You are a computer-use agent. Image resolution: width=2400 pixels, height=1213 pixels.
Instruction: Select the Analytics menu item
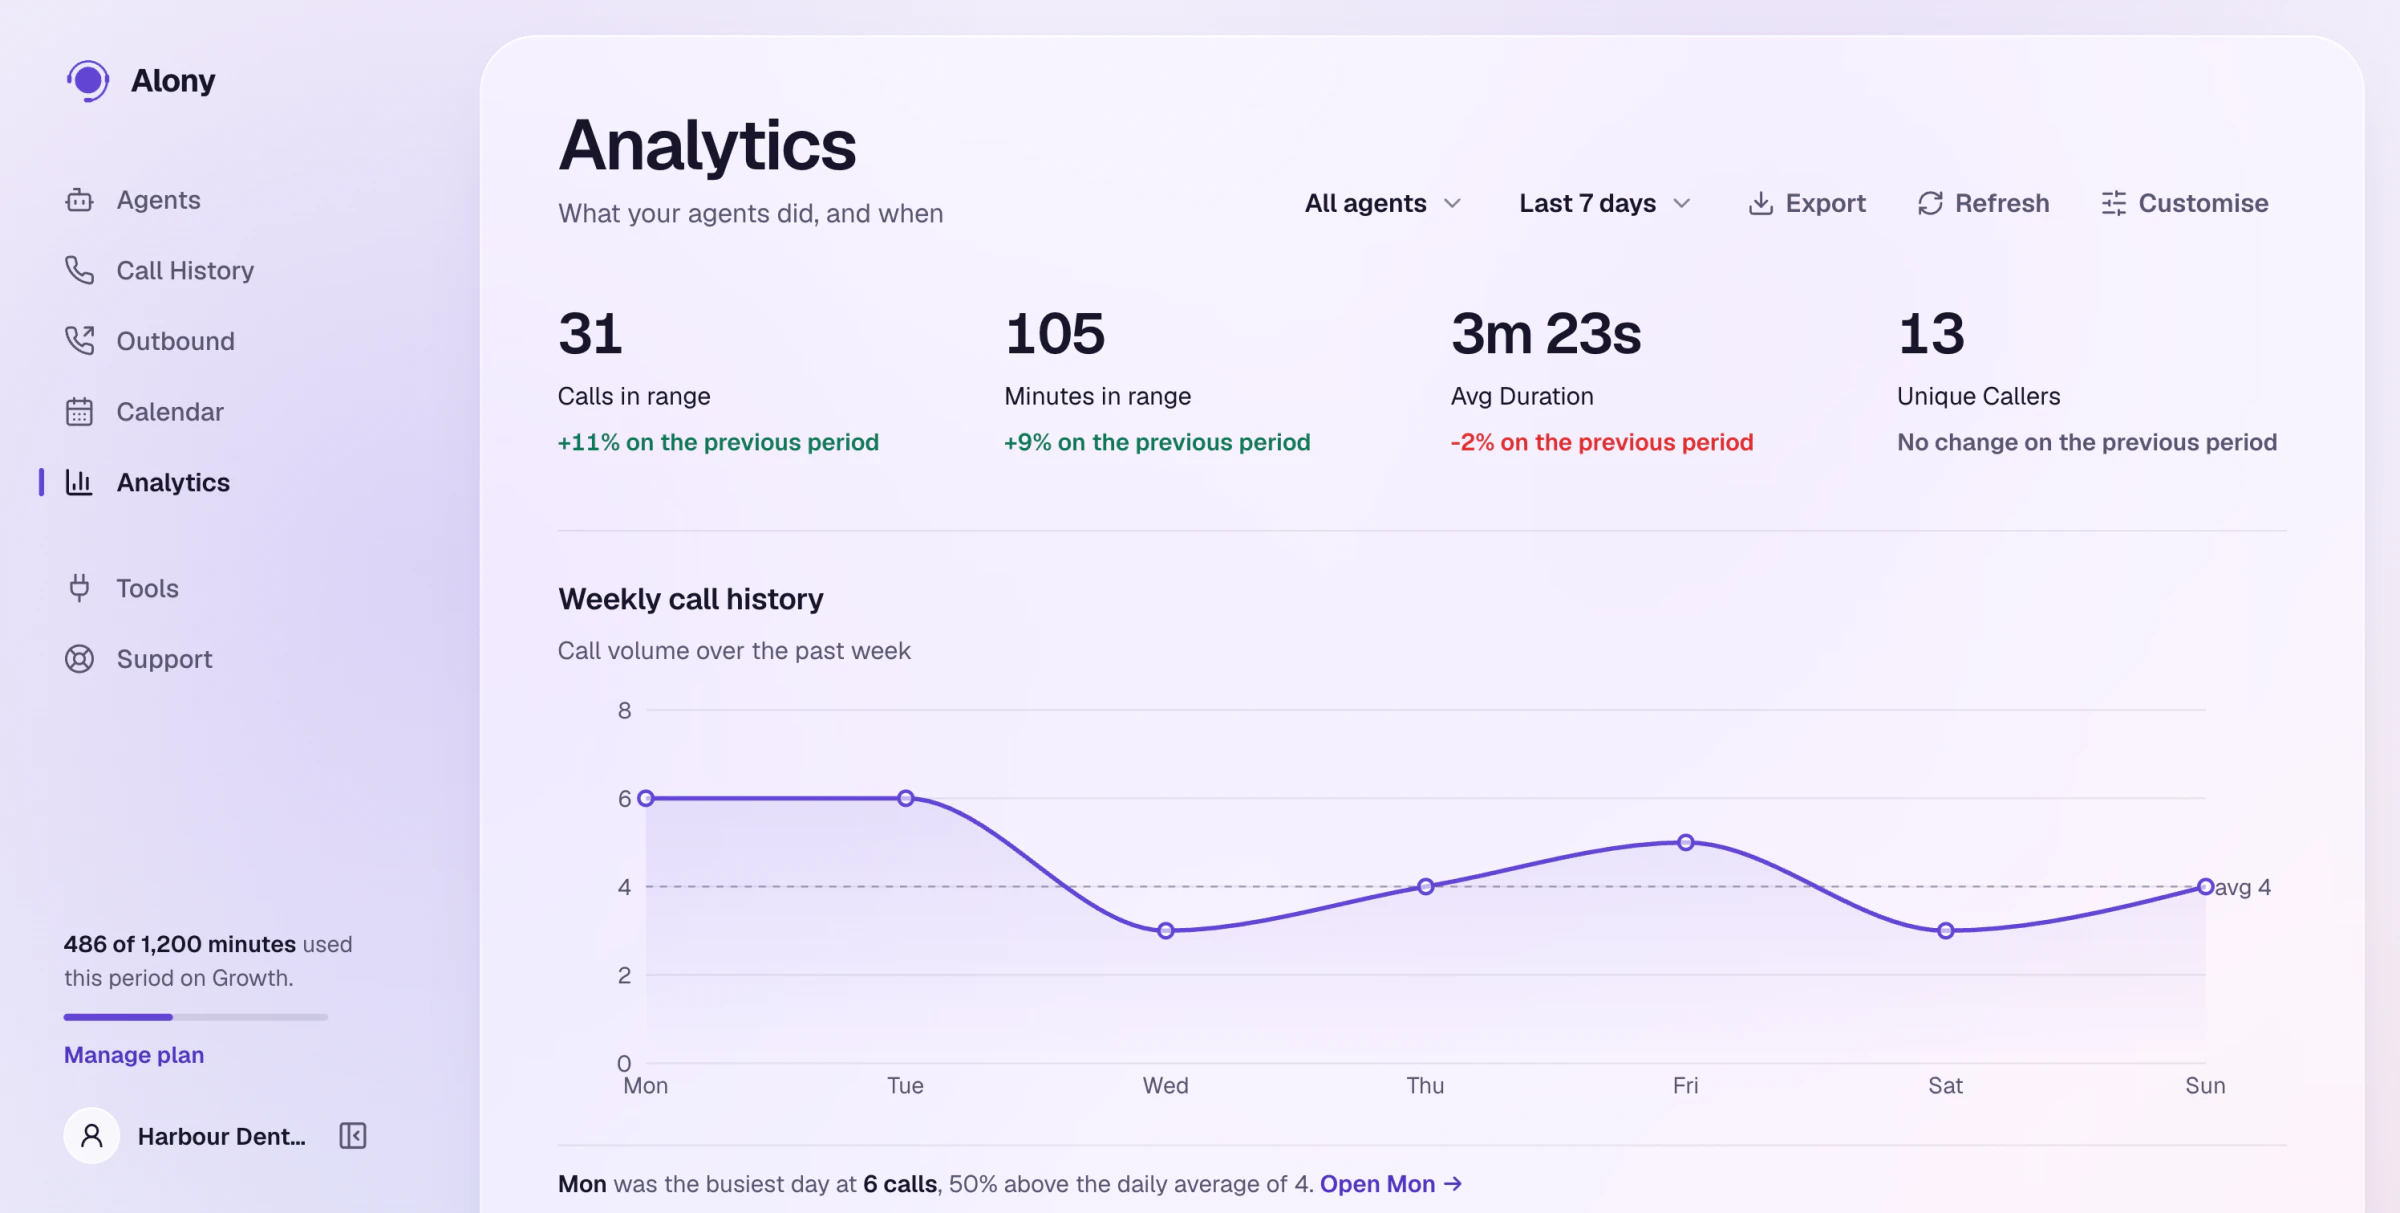147,482
